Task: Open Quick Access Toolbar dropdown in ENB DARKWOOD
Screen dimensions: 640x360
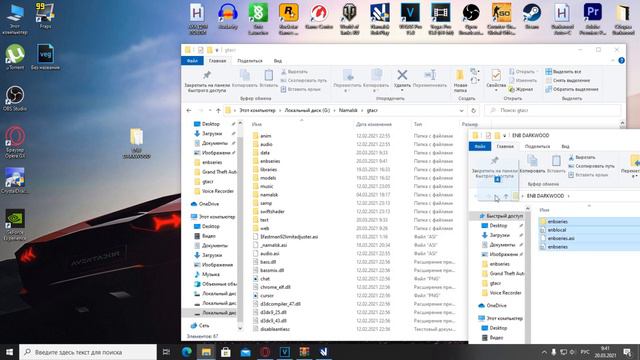Action: coord(504,136)
